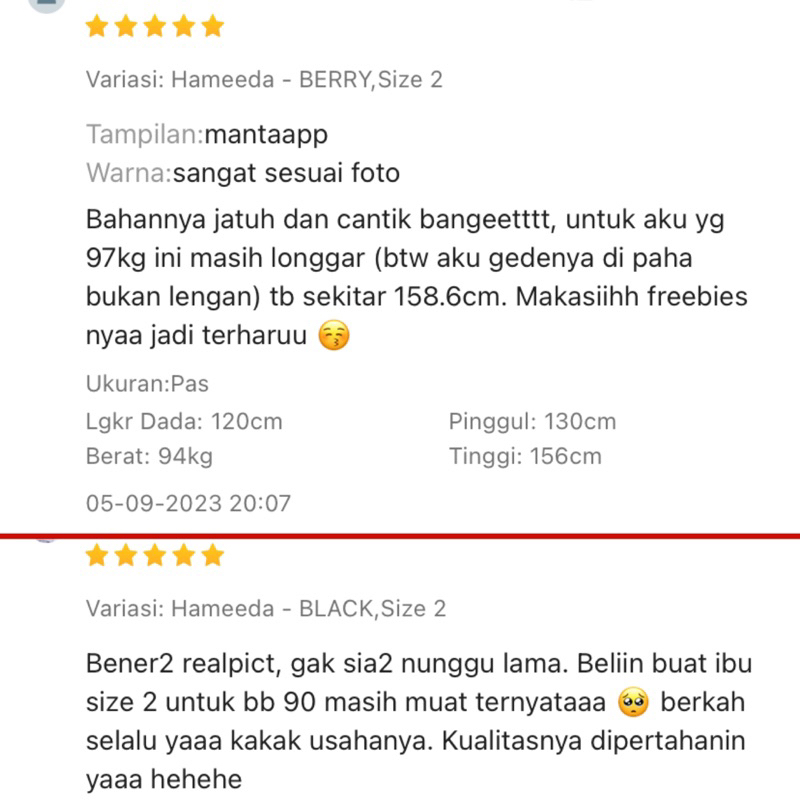Viewport: 800px width, 800px height.
Task: Click the review text starting with Bener2 realpict
Action: click(419, 721)
